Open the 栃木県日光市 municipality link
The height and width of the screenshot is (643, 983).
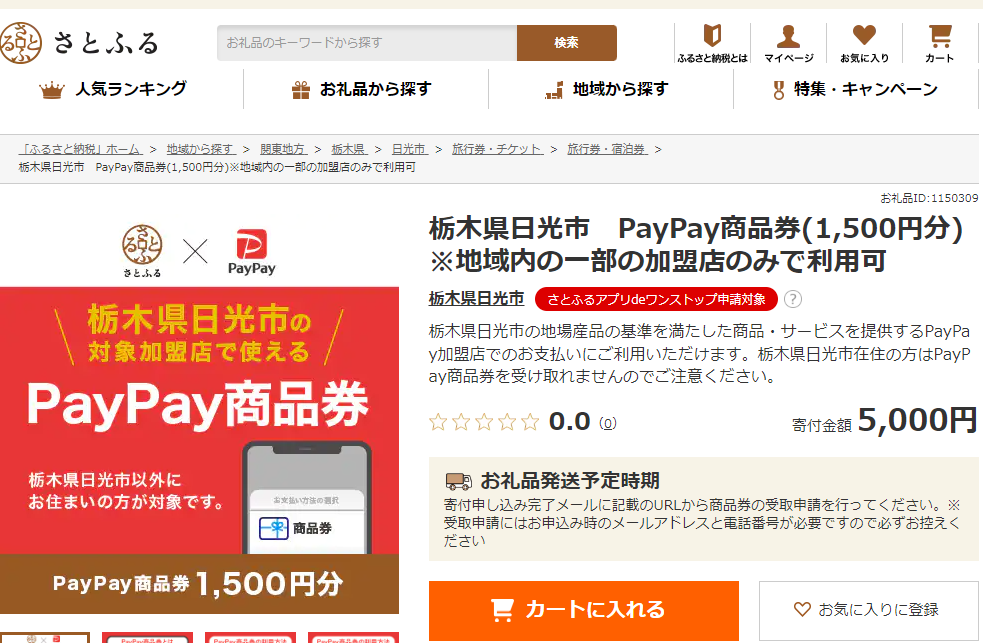(476, 299)
